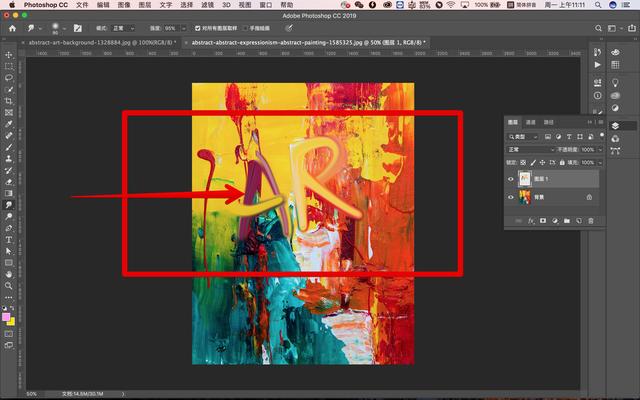Select the Crop tool
Image resolution: width=640 pixels, height=400 pixels.
click(9, 101)
